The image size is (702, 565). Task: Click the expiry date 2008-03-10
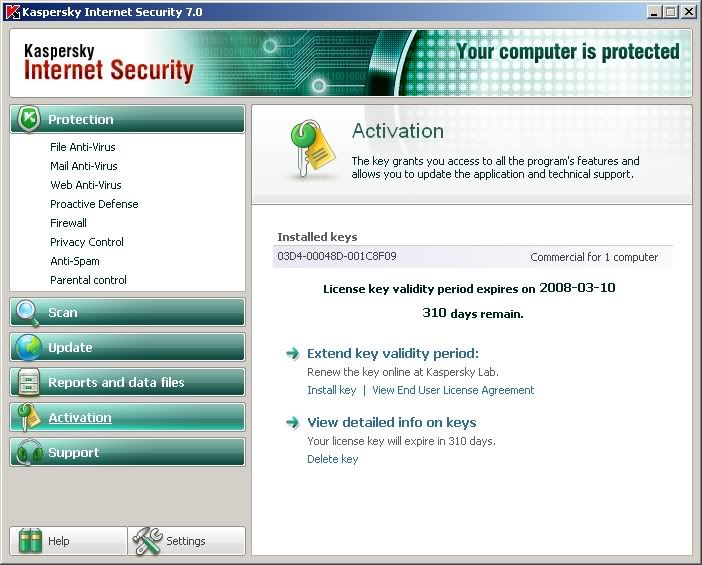point(577,288)
